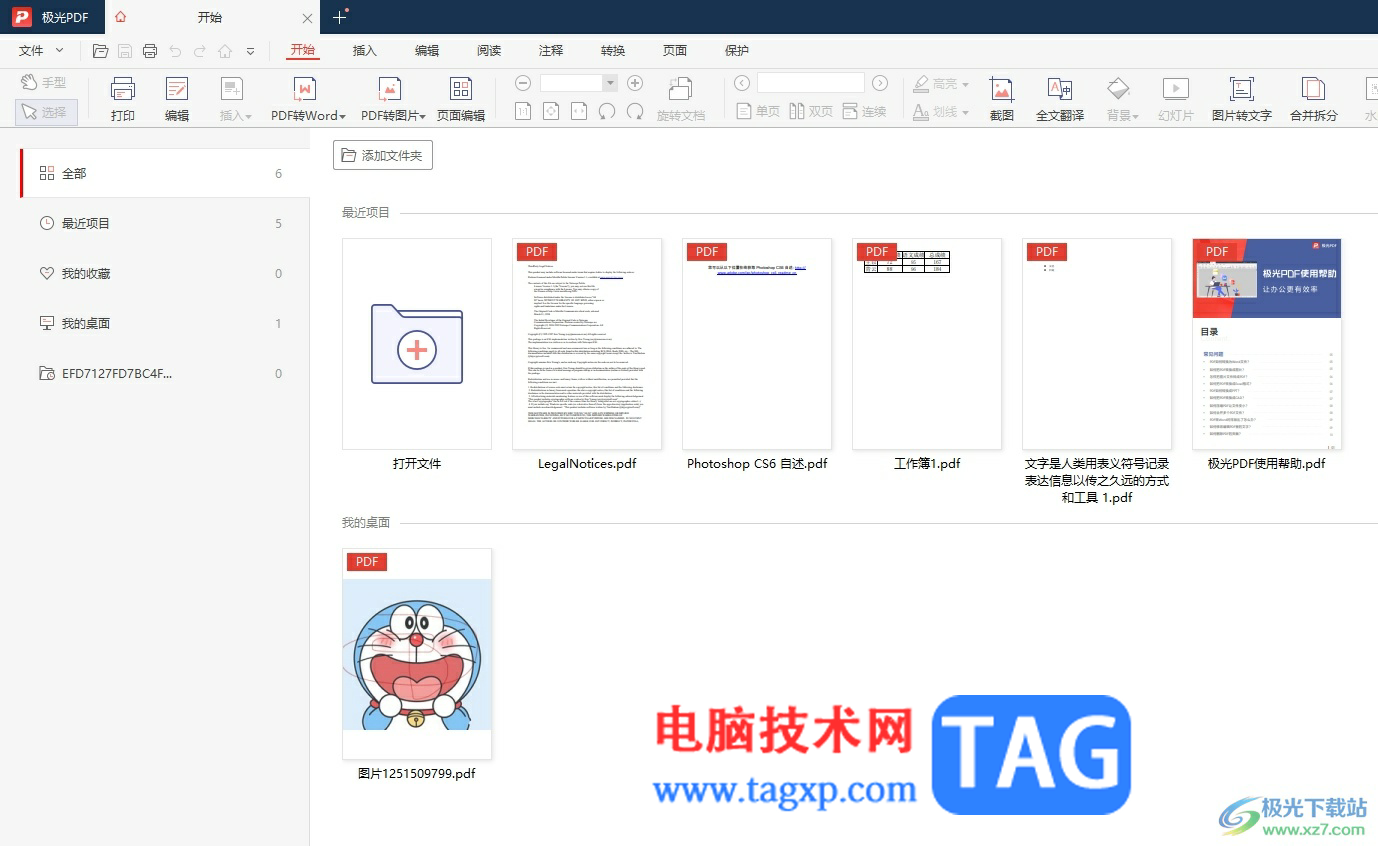Select 我的收藏 in the sidebar
This screenshot has height=846, width=1378.
click(x=165, y=273)
